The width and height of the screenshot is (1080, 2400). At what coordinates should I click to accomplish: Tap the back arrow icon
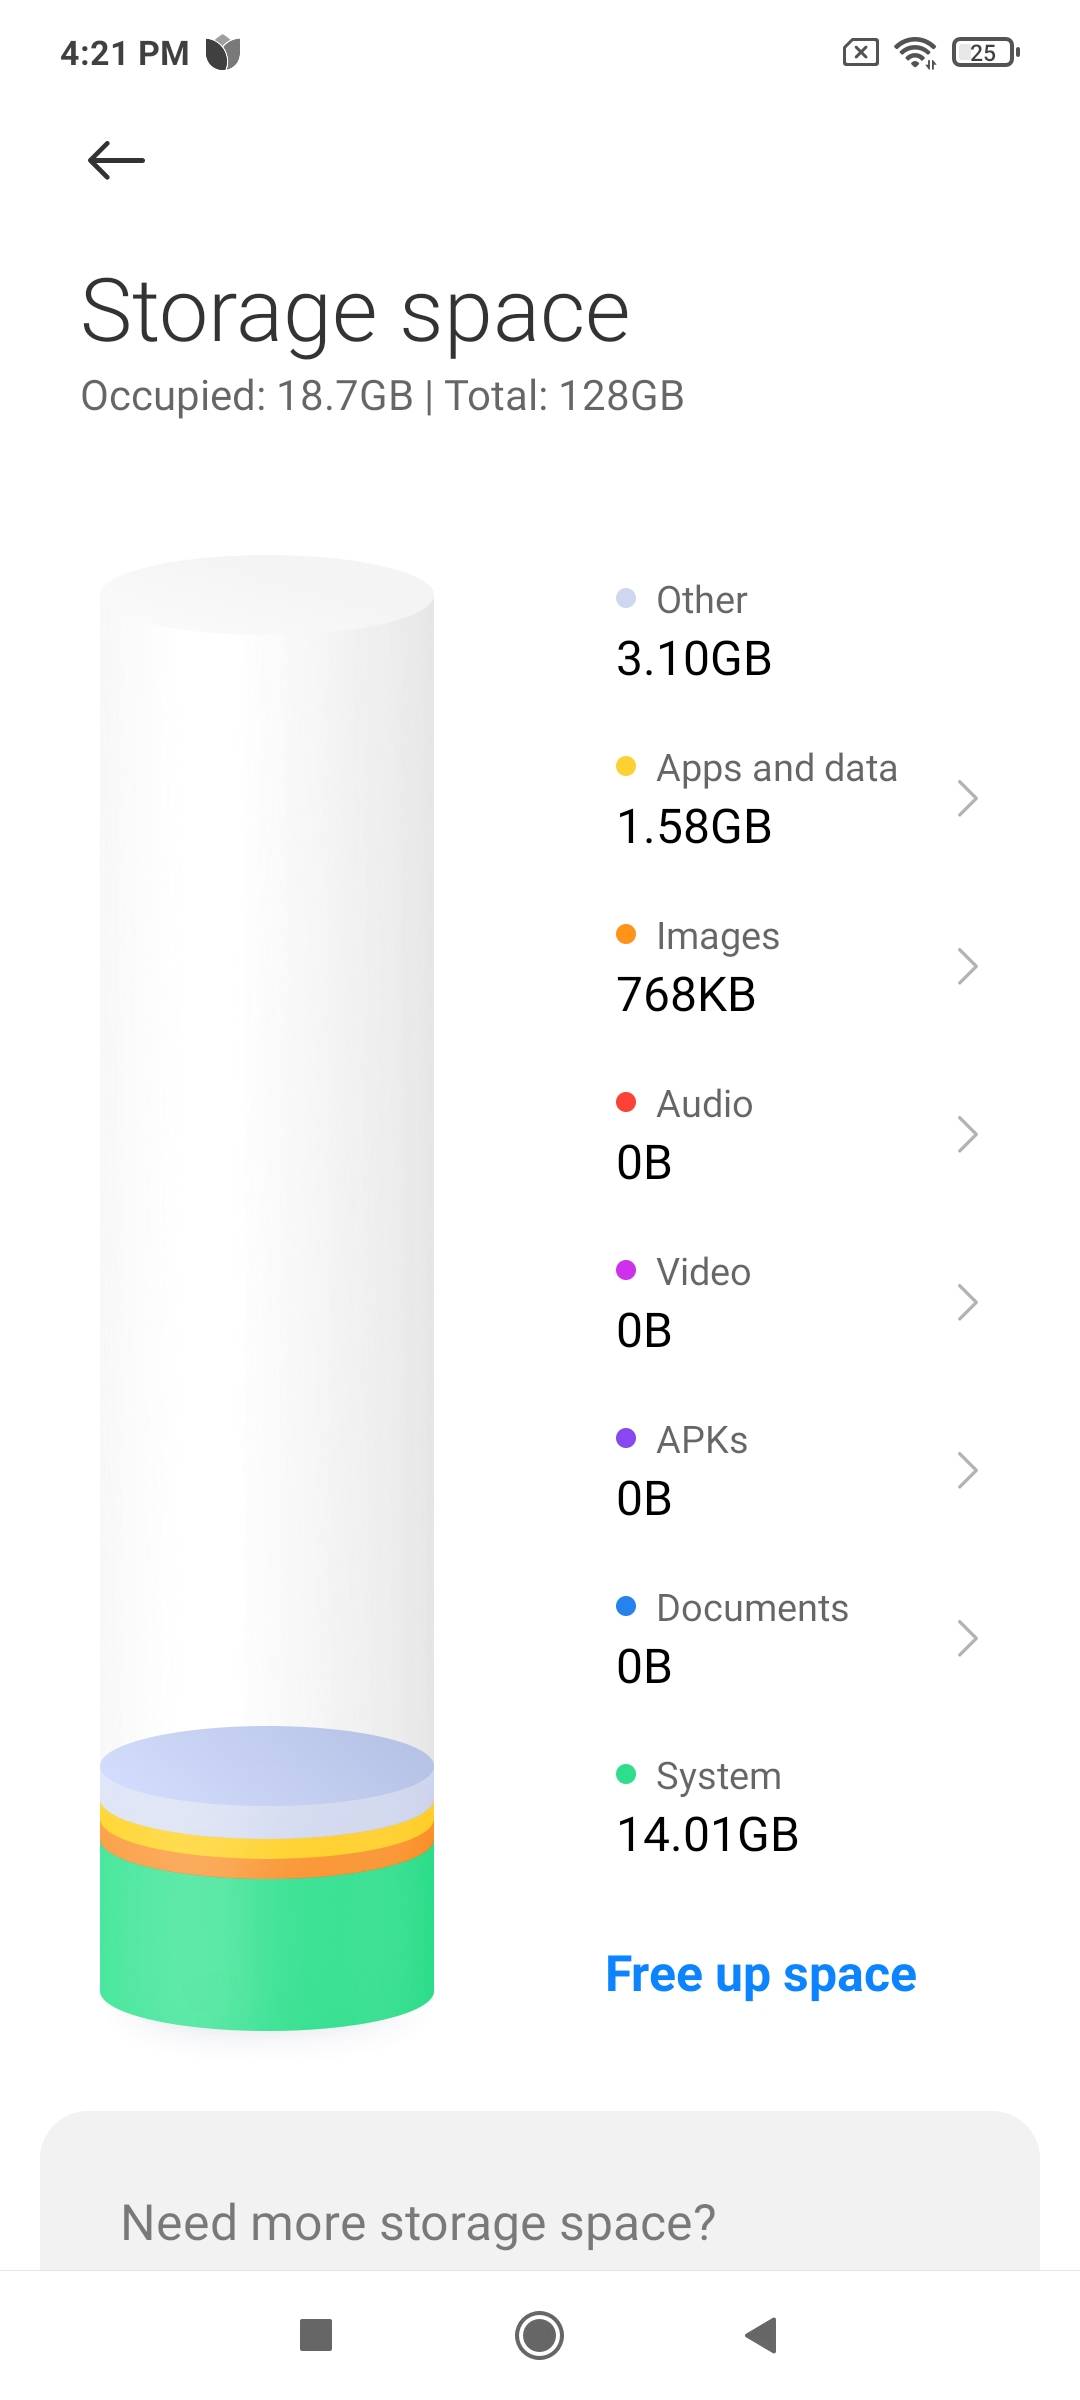coord(116,160)
